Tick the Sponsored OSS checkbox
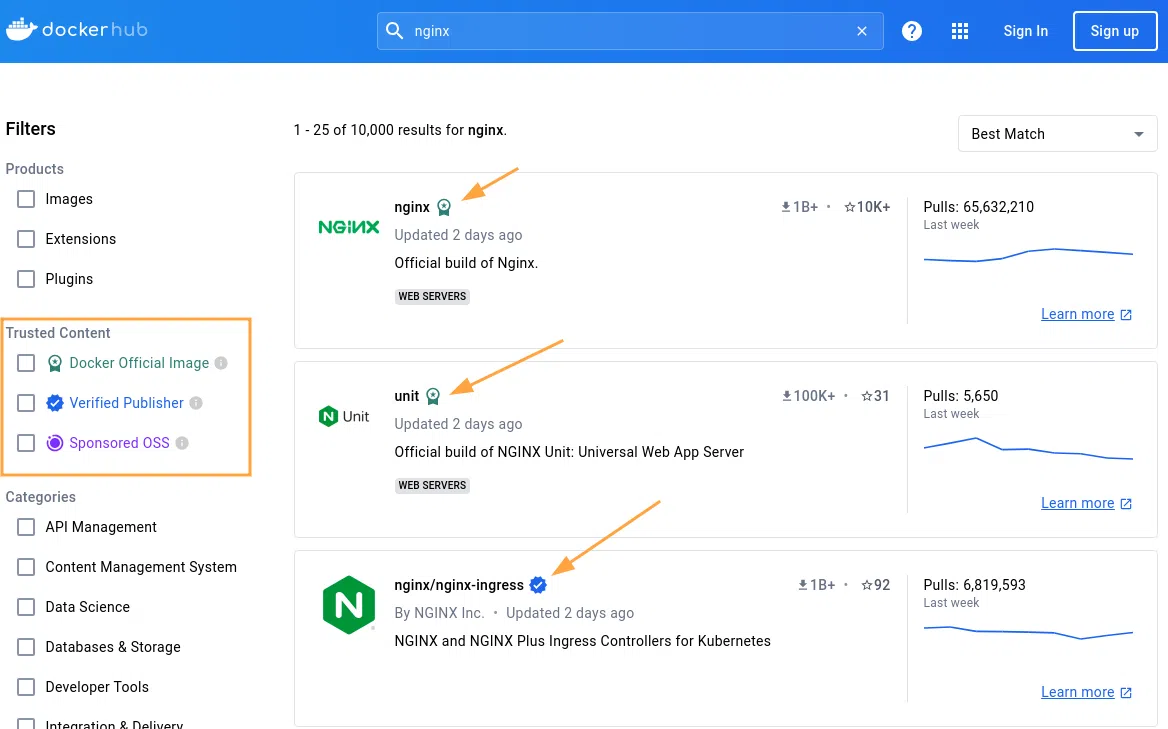This screenshot has width=1168, height=729. click(x=26, y=443)
